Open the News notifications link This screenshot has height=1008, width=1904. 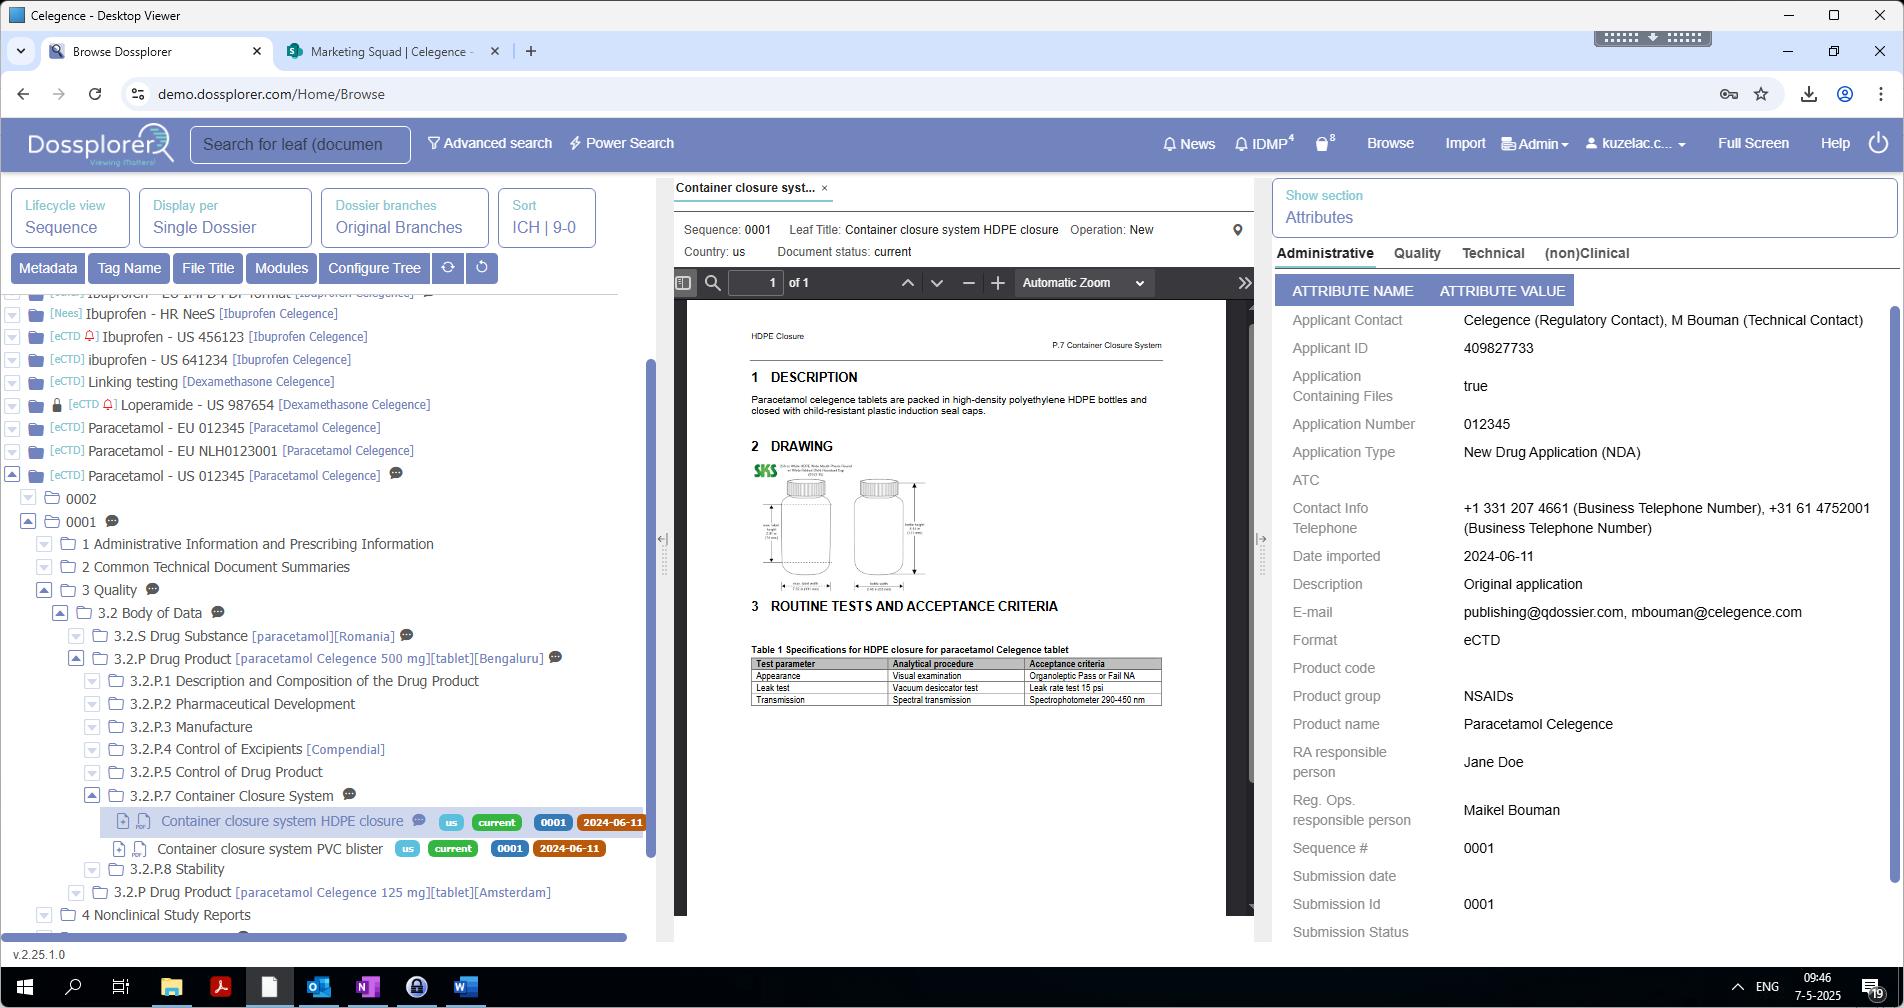(x=1189, y=144)
